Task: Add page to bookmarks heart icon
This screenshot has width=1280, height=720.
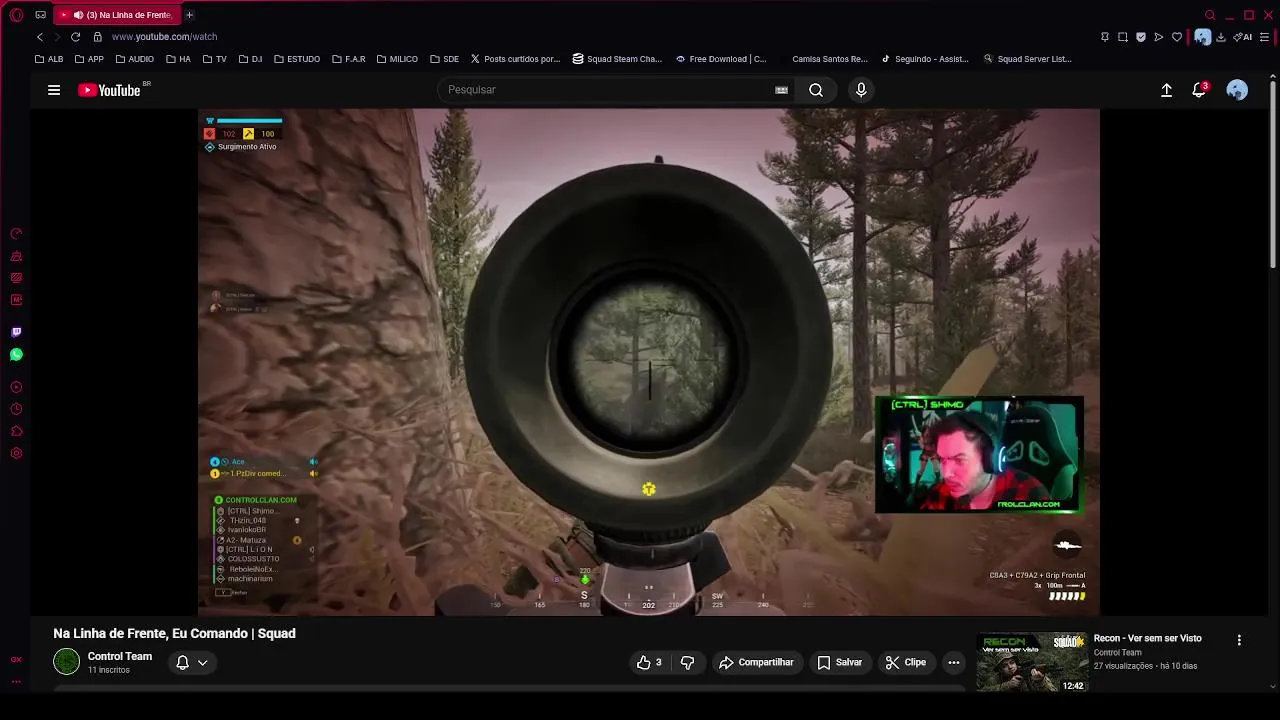Action: [1177, 37]
